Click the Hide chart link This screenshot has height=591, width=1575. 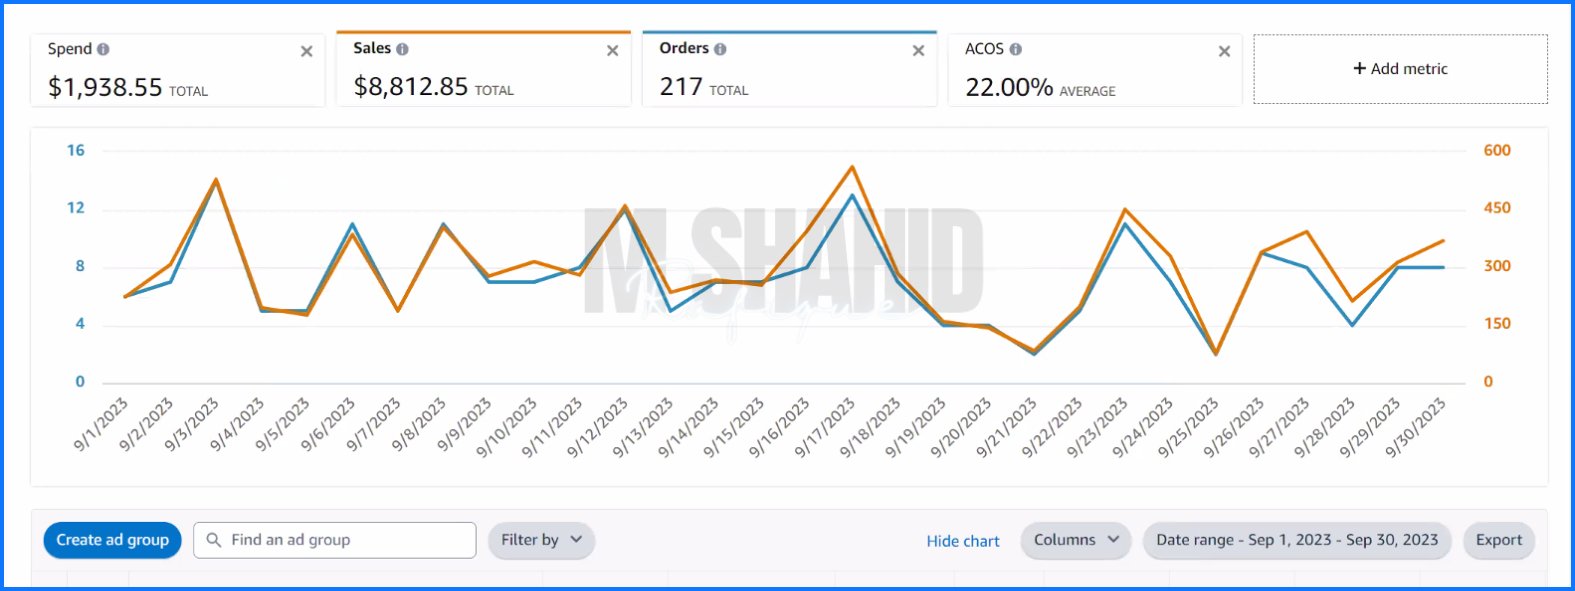point(963,541)
